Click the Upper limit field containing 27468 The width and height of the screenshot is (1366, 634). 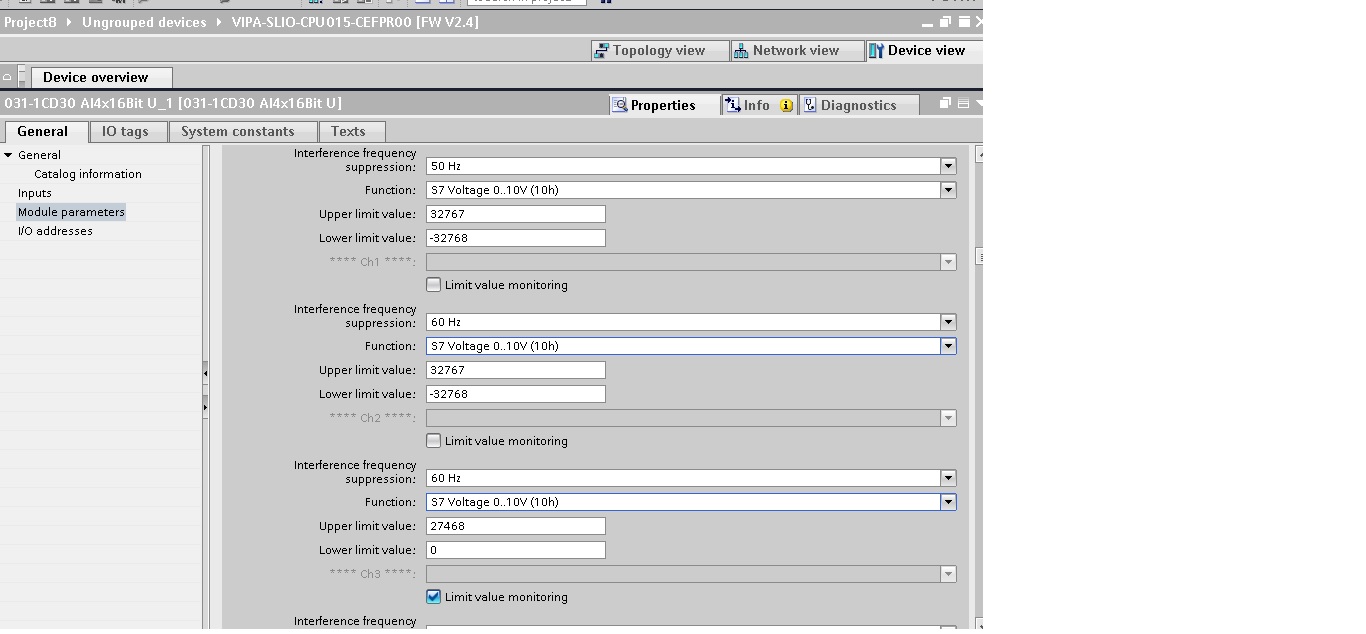pyautogui.click(x=516, y=526)
